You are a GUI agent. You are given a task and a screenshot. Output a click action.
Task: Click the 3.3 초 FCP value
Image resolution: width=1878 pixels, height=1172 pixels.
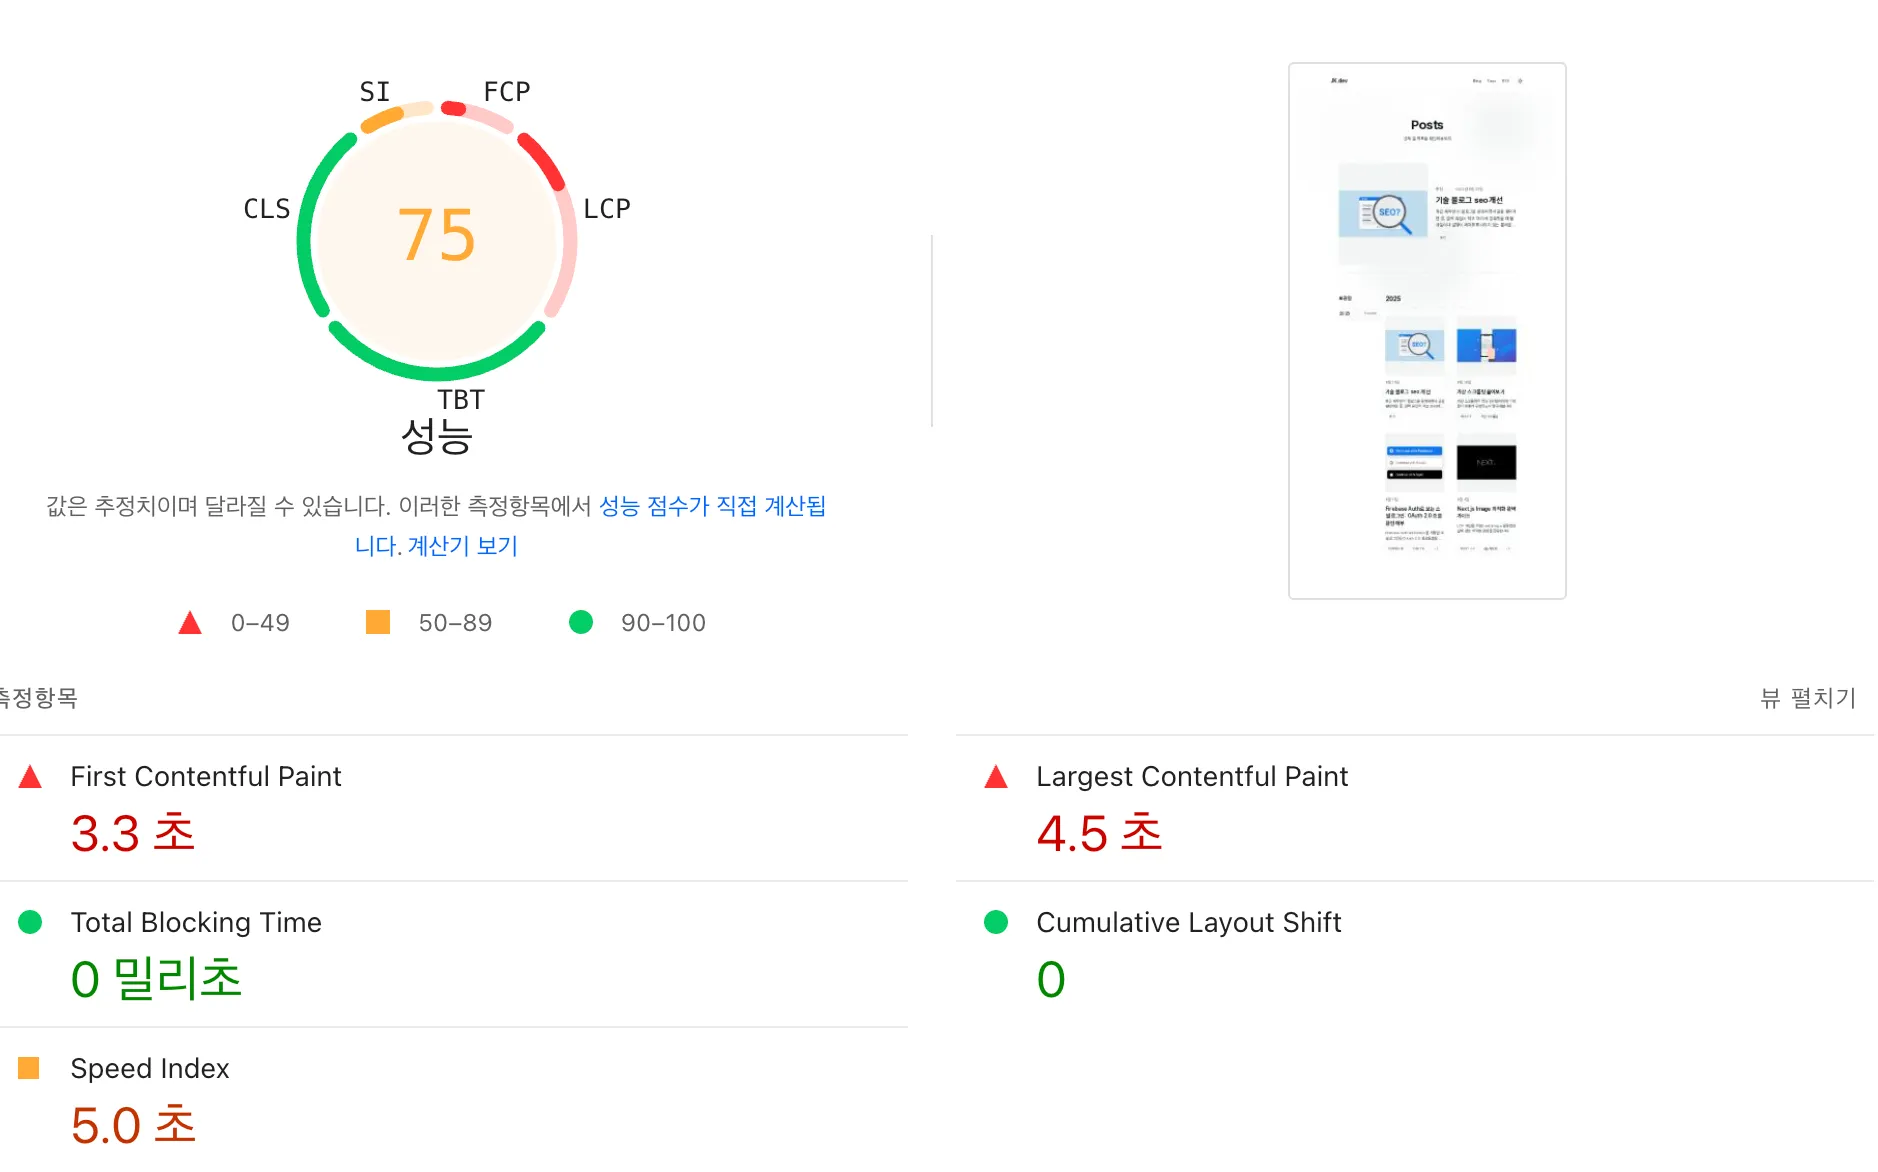point(133,832)
